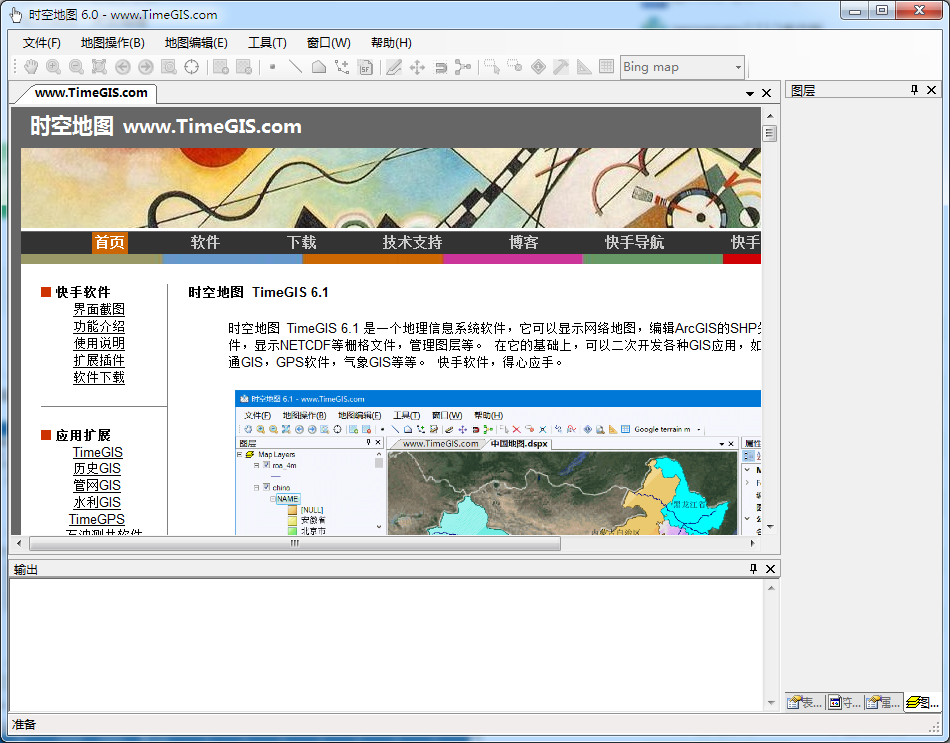Select the add vertex path tool
The height and width of the screenshot is (743, 950).
click(x=342, y=67)
